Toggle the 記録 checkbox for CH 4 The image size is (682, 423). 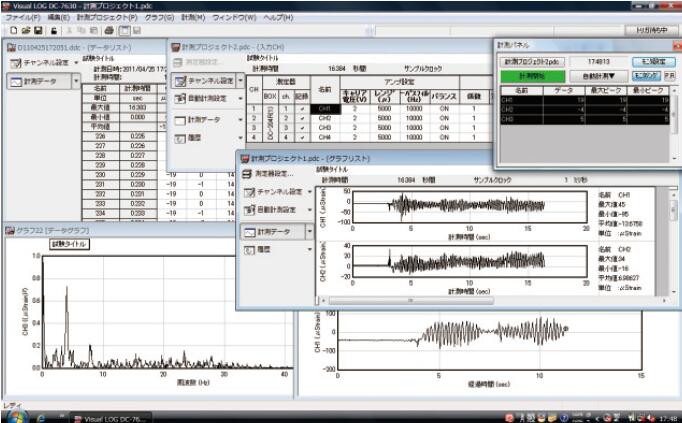point(302,138)
